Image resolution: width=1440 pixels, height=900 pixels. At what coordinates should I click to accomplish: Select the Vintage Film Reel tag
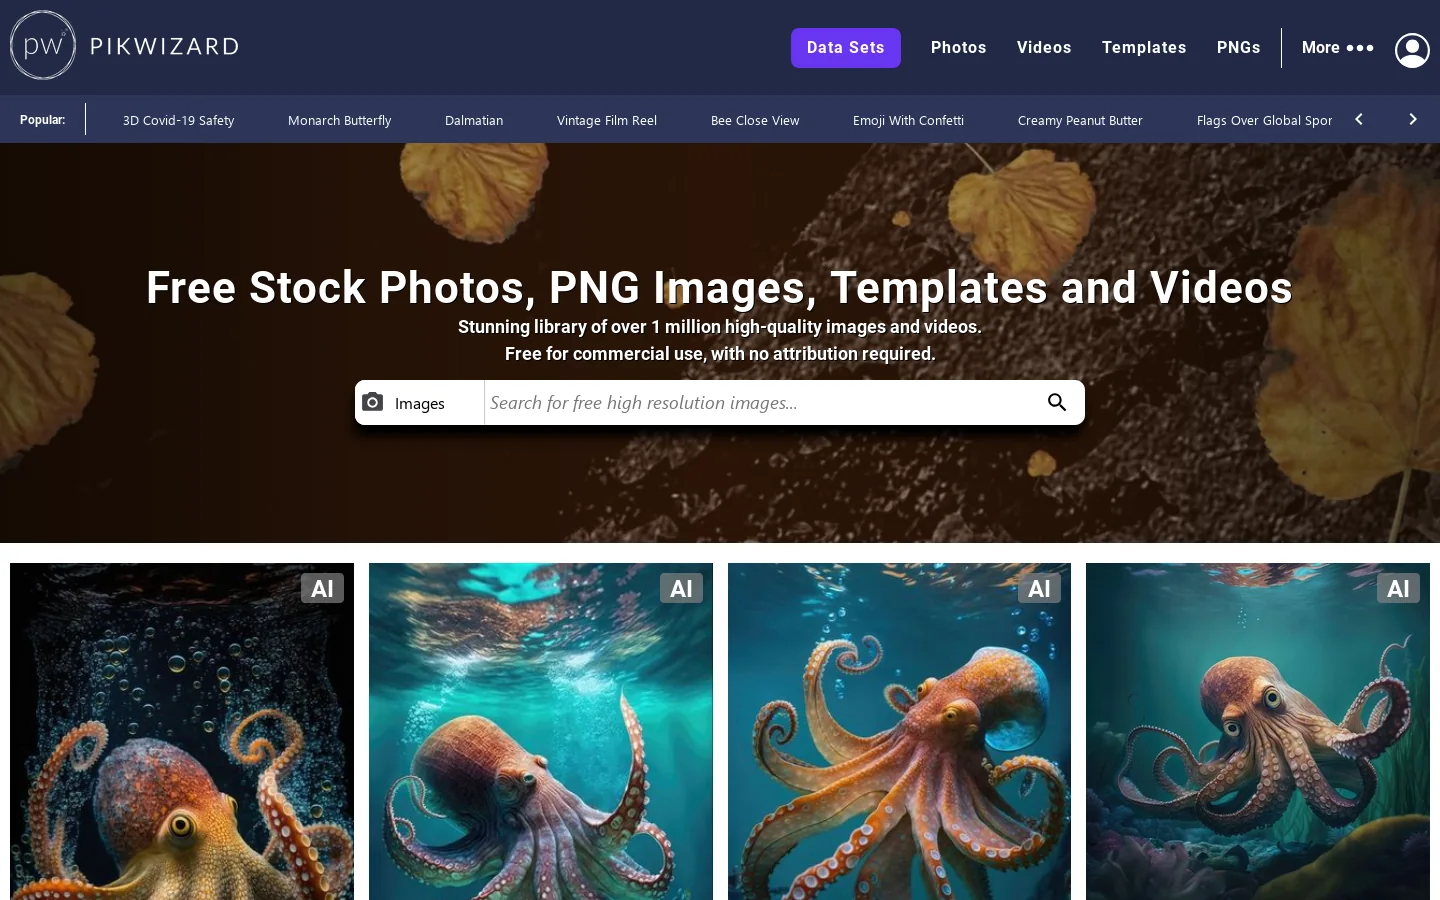[x=607, y=120]
